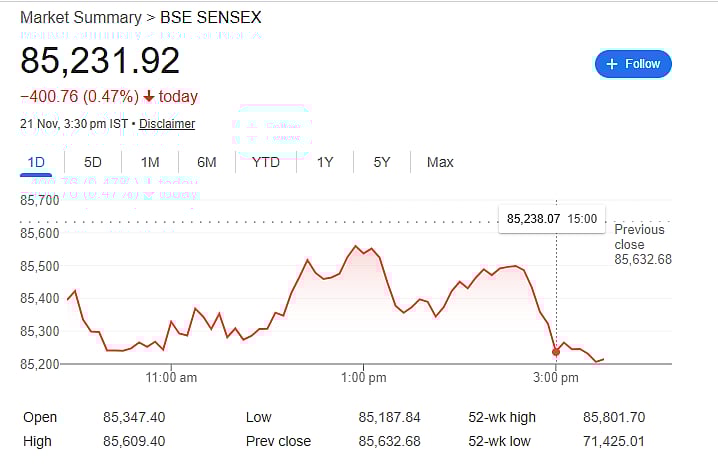Show the 6M chart range
Viewport: 718px width, 468px height.
pos(207,162)
